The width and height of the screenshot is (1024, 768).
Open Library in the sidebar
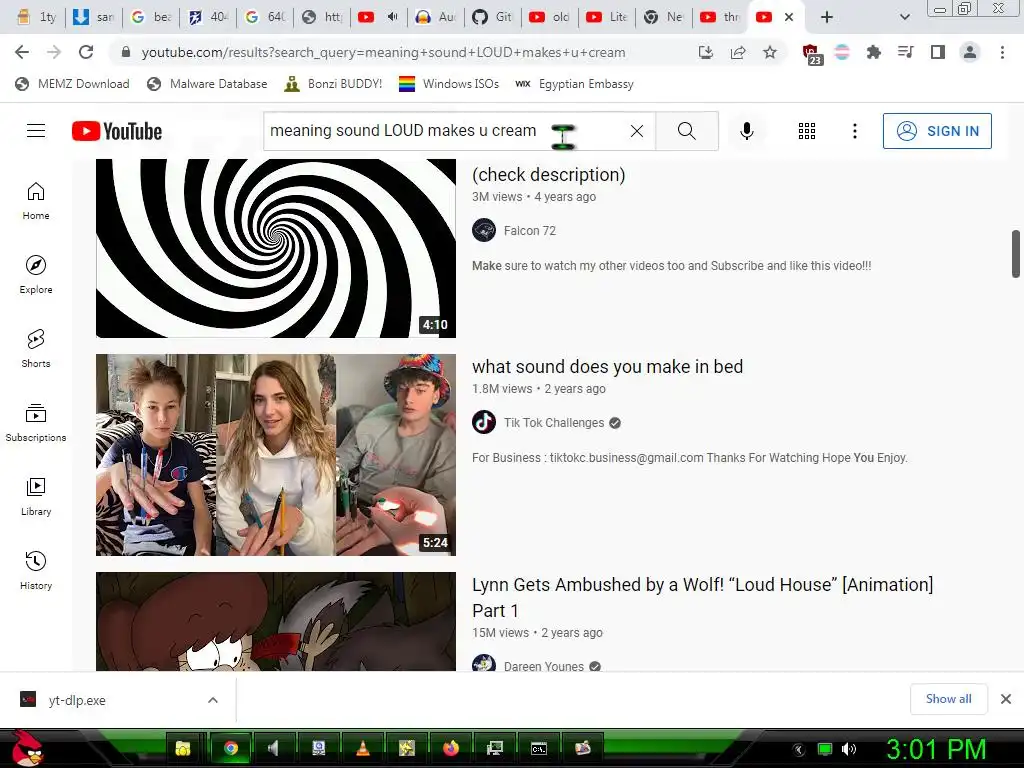(x=36, y=497)
